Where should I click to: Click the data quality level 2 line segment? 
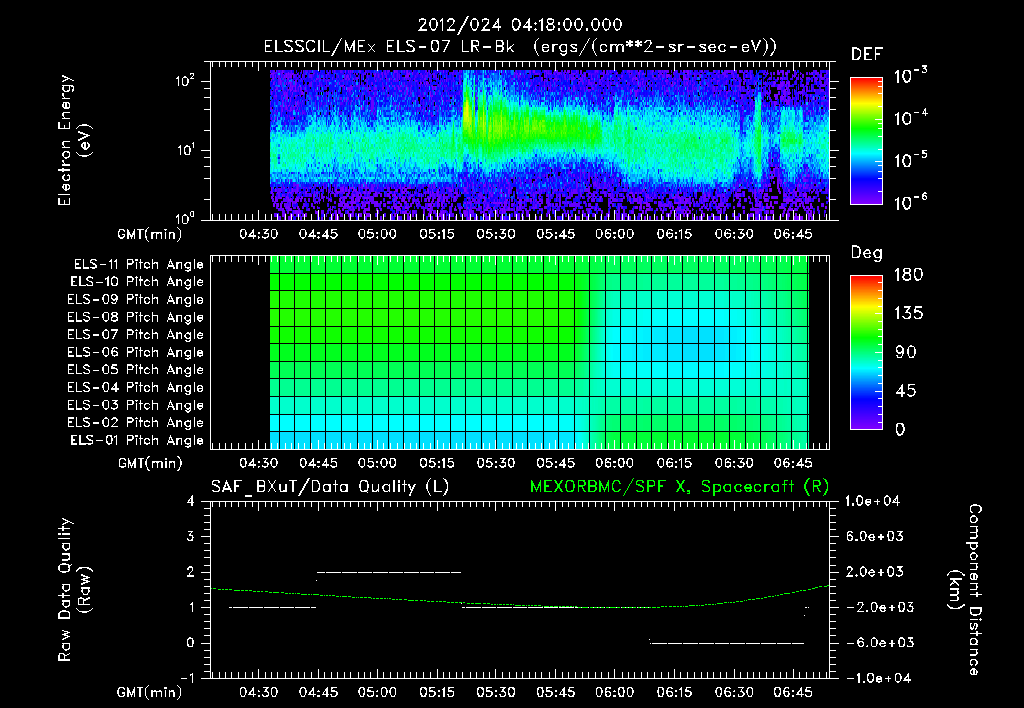[389, 572]
